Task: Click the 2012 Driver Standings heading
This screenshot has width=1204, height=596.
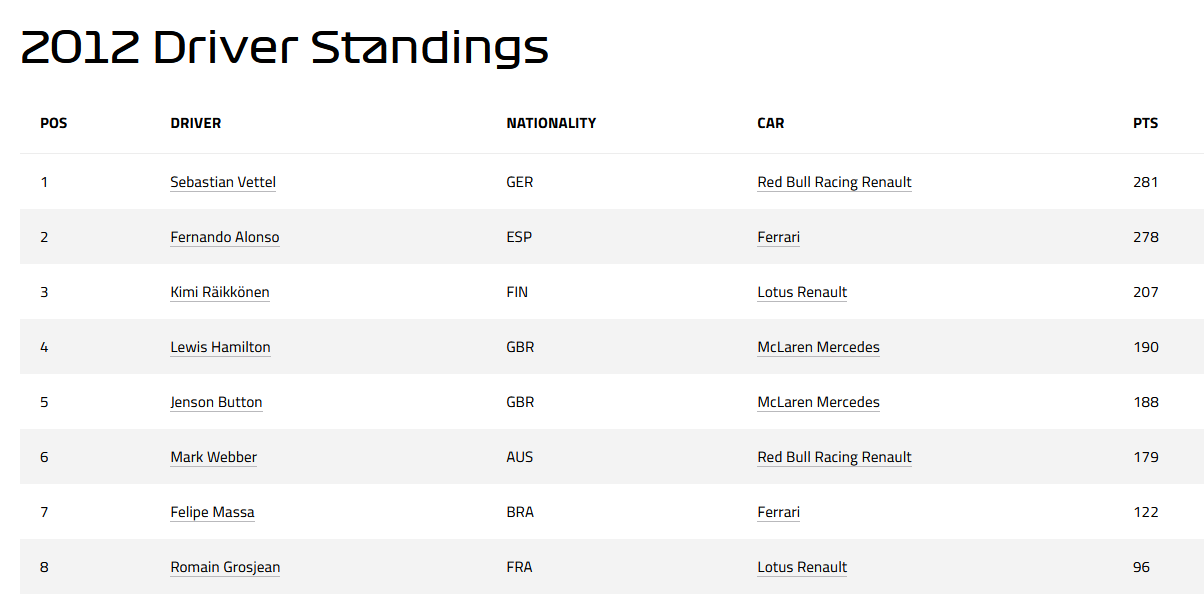Action: (x=285, y=48)
